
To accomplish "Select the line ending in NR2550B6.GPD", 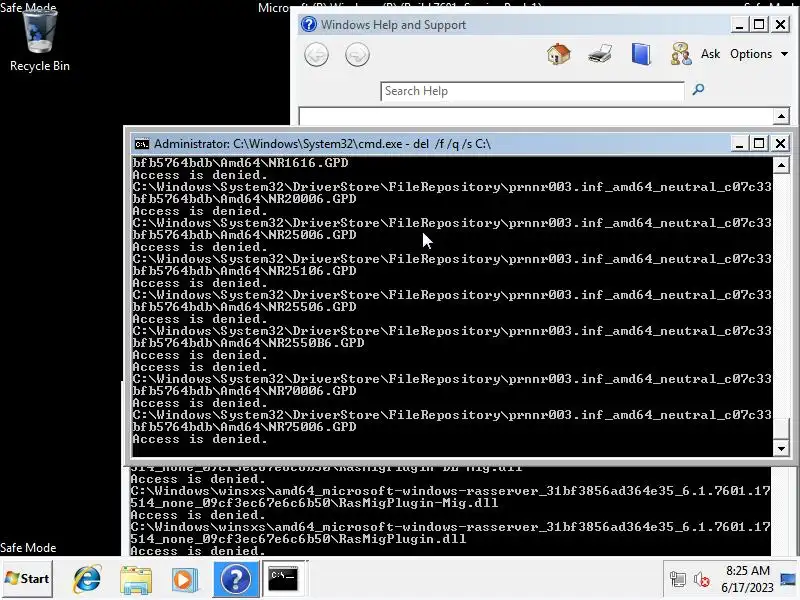I will click(x=248, y=343).
